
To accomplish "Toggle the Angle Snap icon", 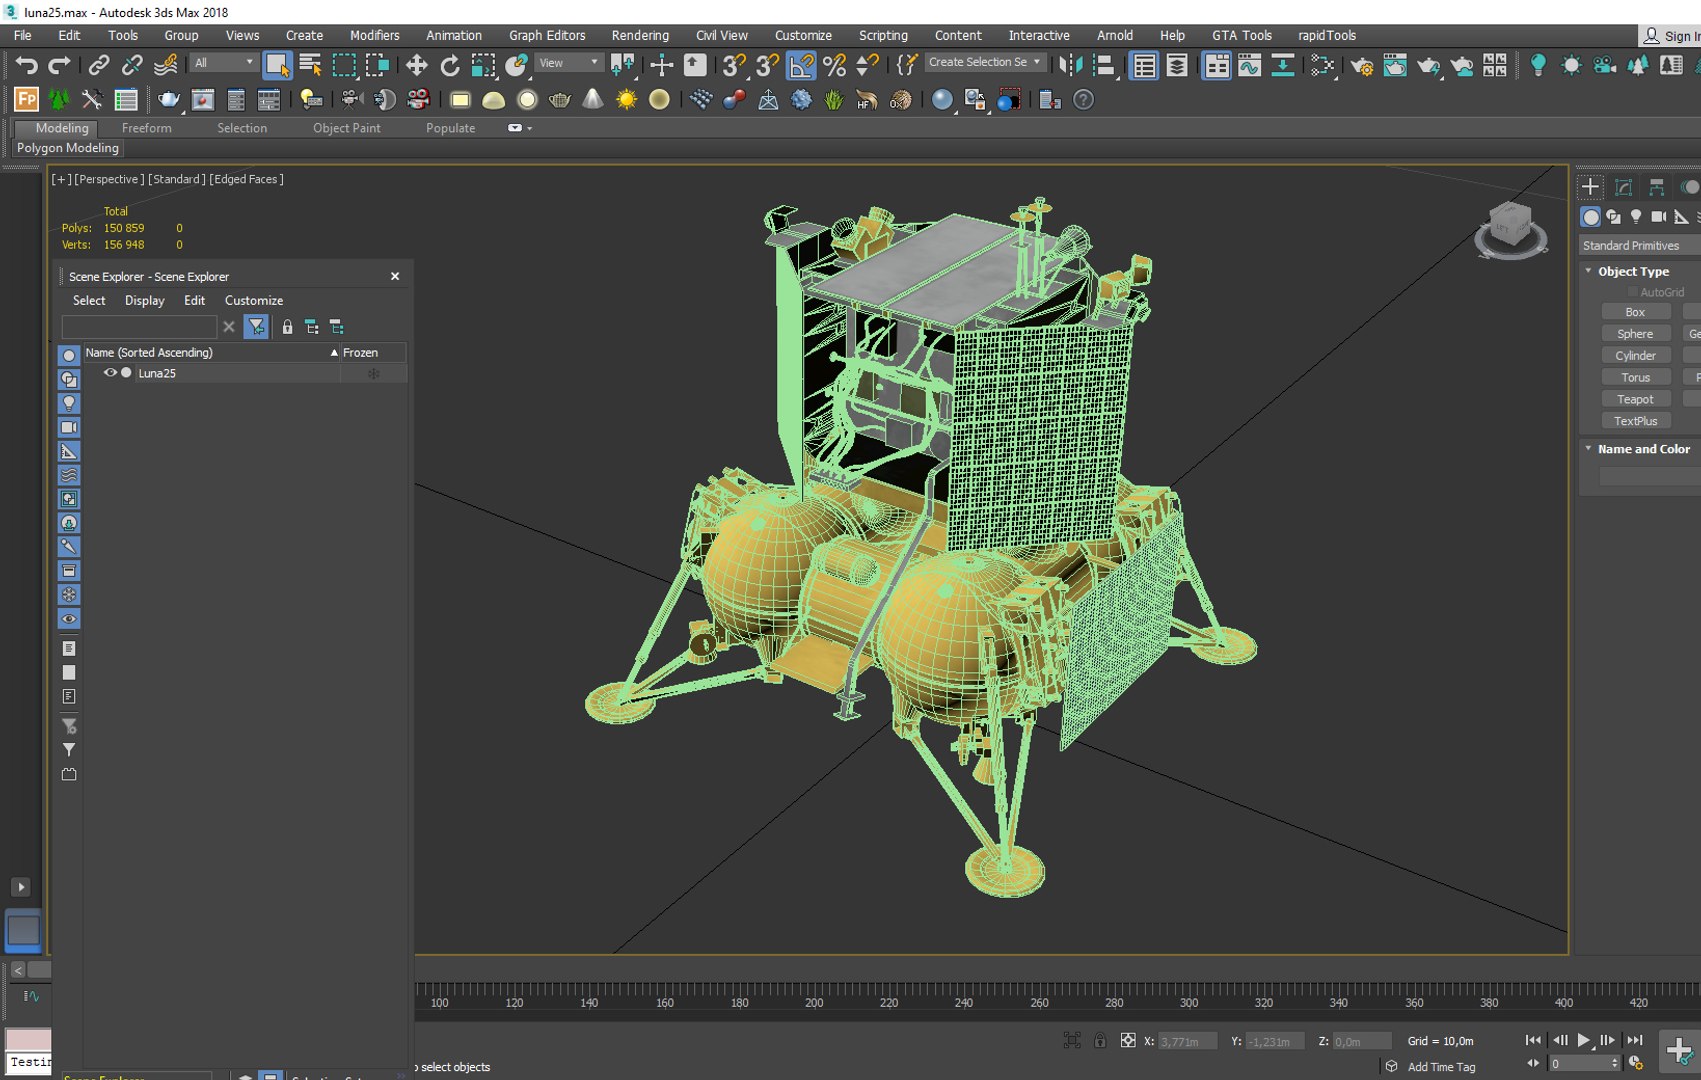I will [801, 65].
